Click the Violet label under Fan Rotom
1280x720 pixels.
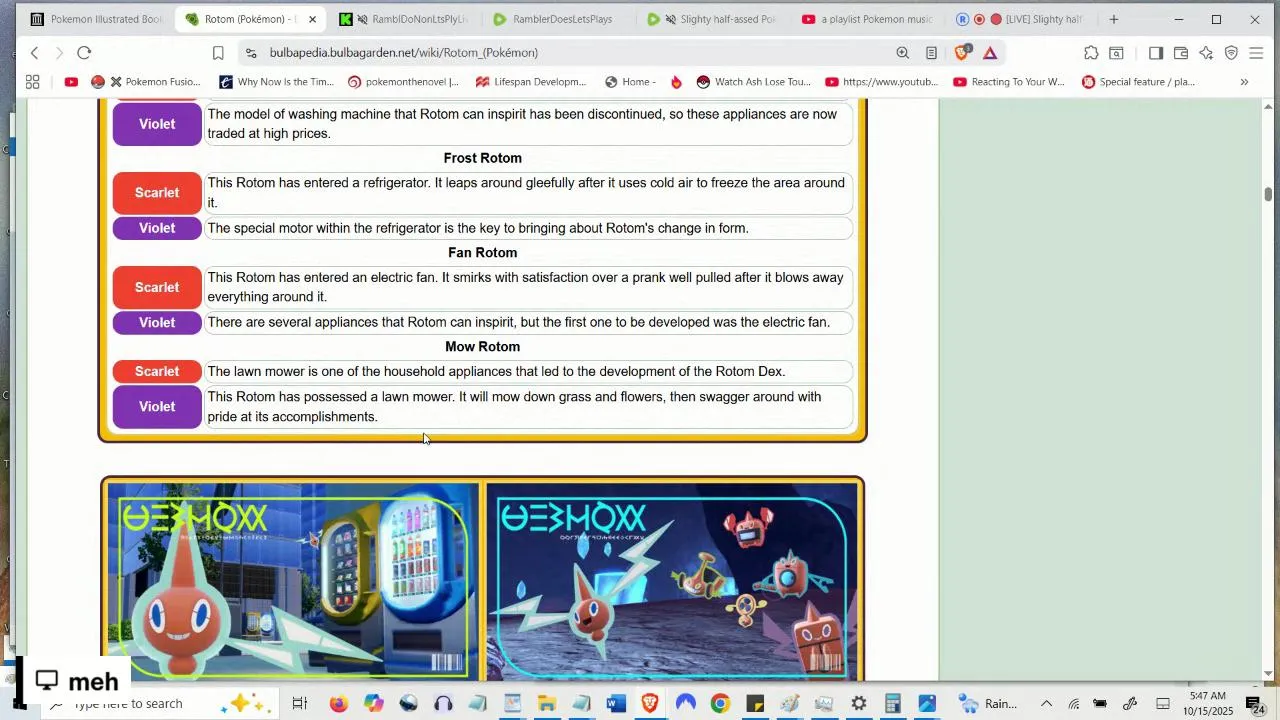157,322
